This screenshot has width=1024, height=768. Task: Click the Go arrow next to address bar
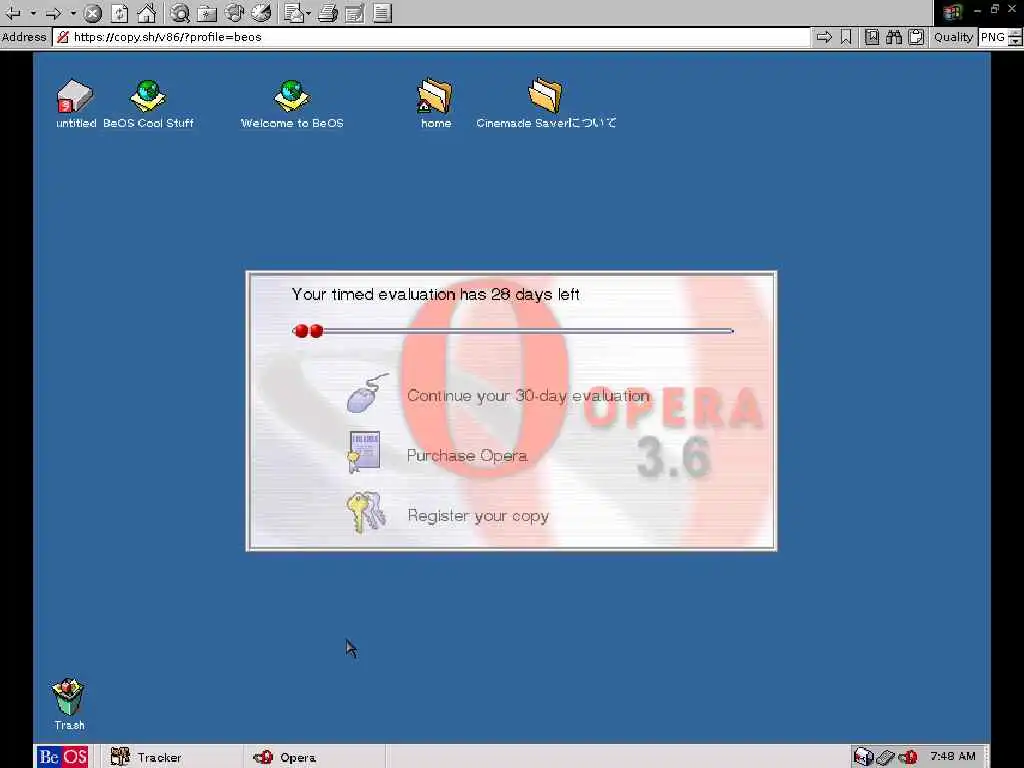coord(824,37)
